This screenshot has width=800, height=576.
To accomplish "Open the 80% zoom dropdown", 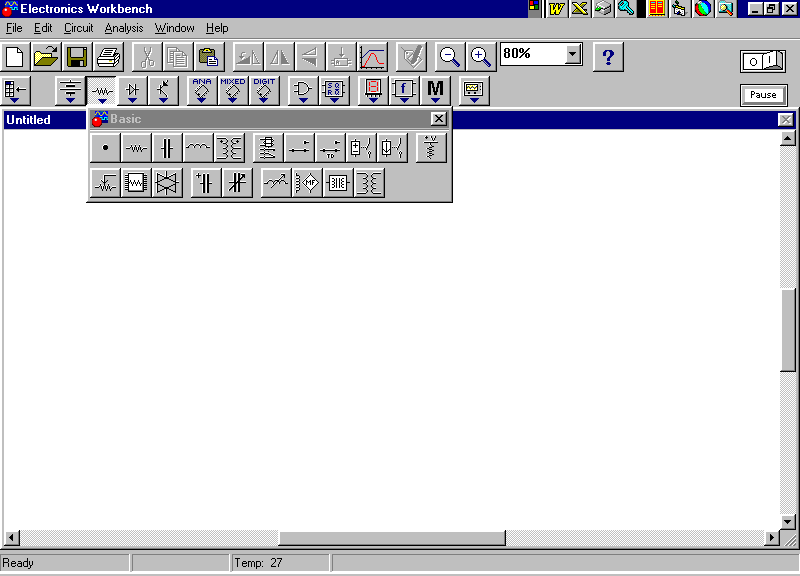I will click(573, 54).
